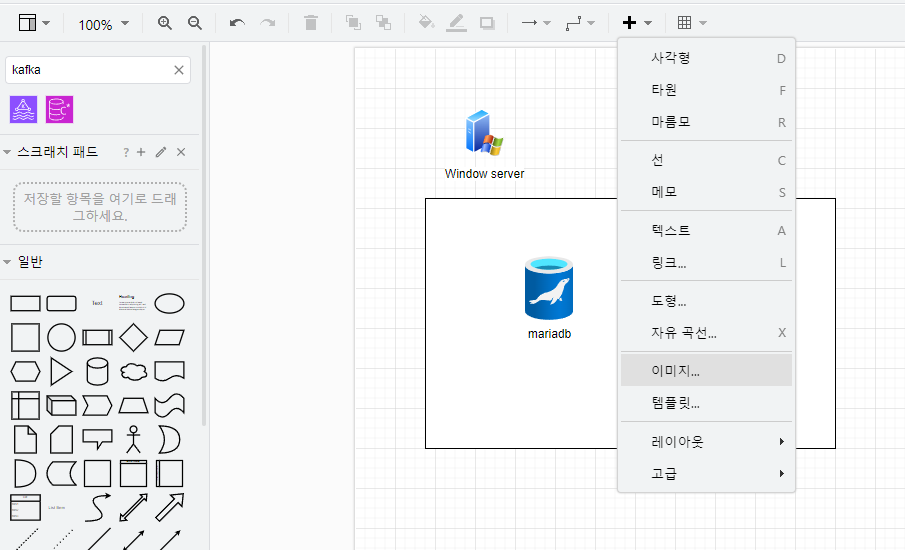Select the cylinder shape

(x=97, y=372)
